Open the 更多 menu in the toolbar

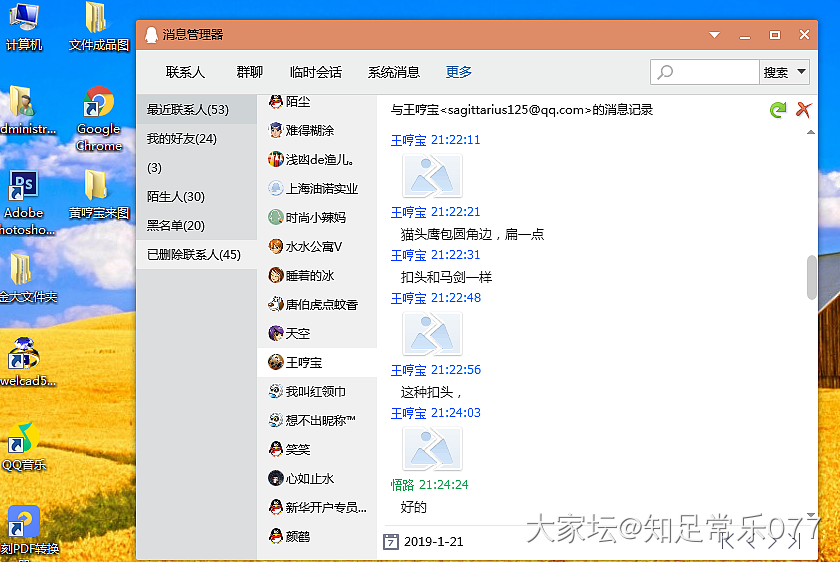click(x=459, y=72)
